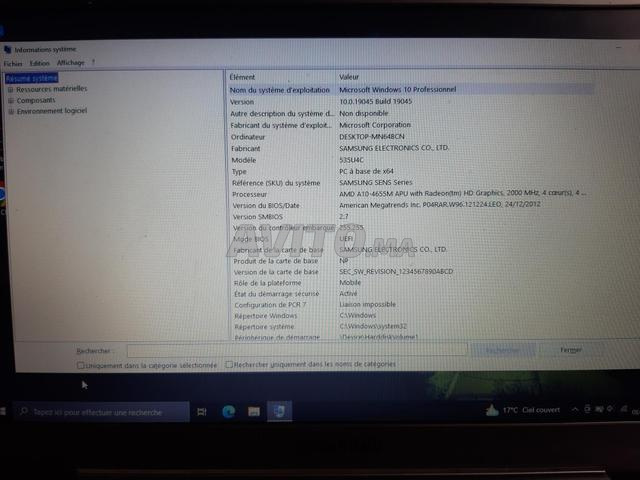
Task: Select the Ressources matérielles tree item
Action: click(51, 89)
